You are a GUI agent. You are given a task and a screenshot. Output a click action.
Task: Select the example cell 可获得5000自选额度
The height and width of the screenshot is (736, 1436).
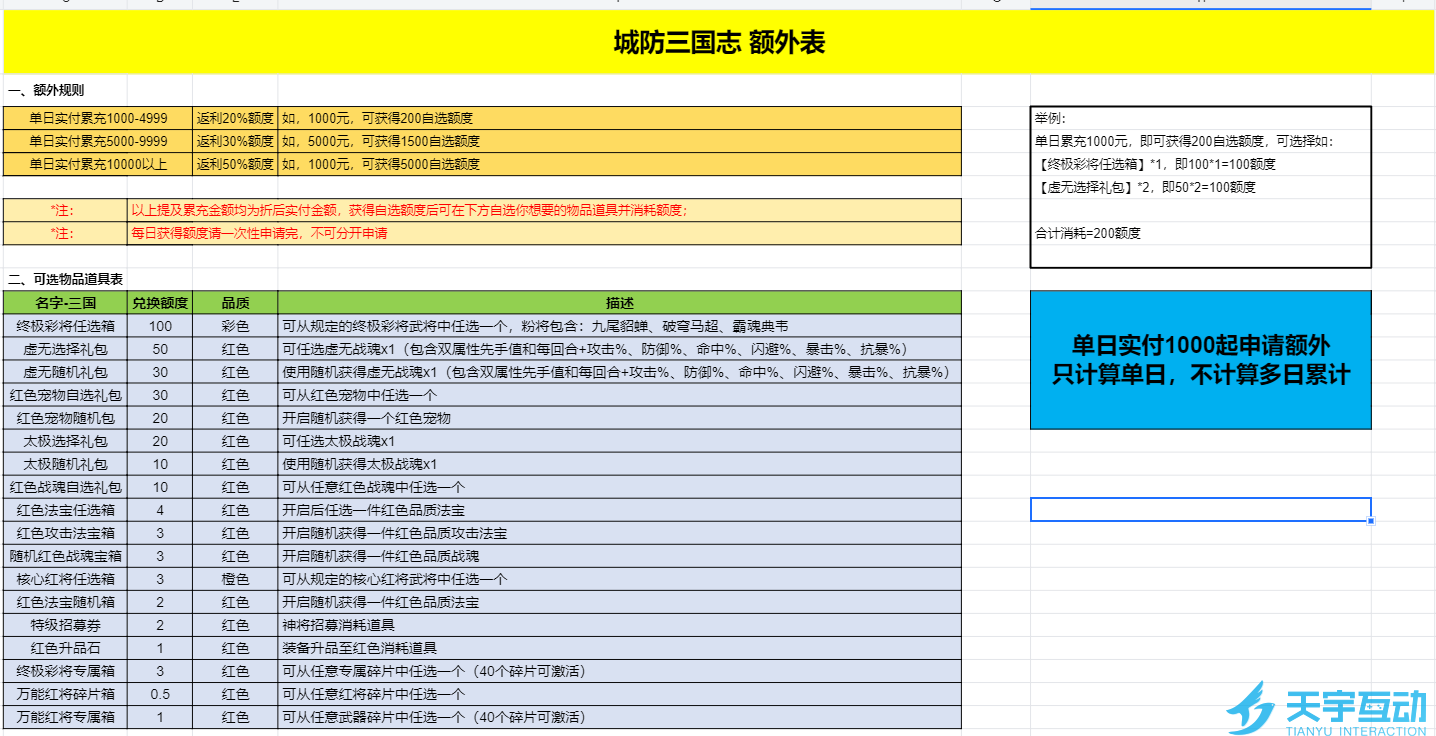(619, 164)
